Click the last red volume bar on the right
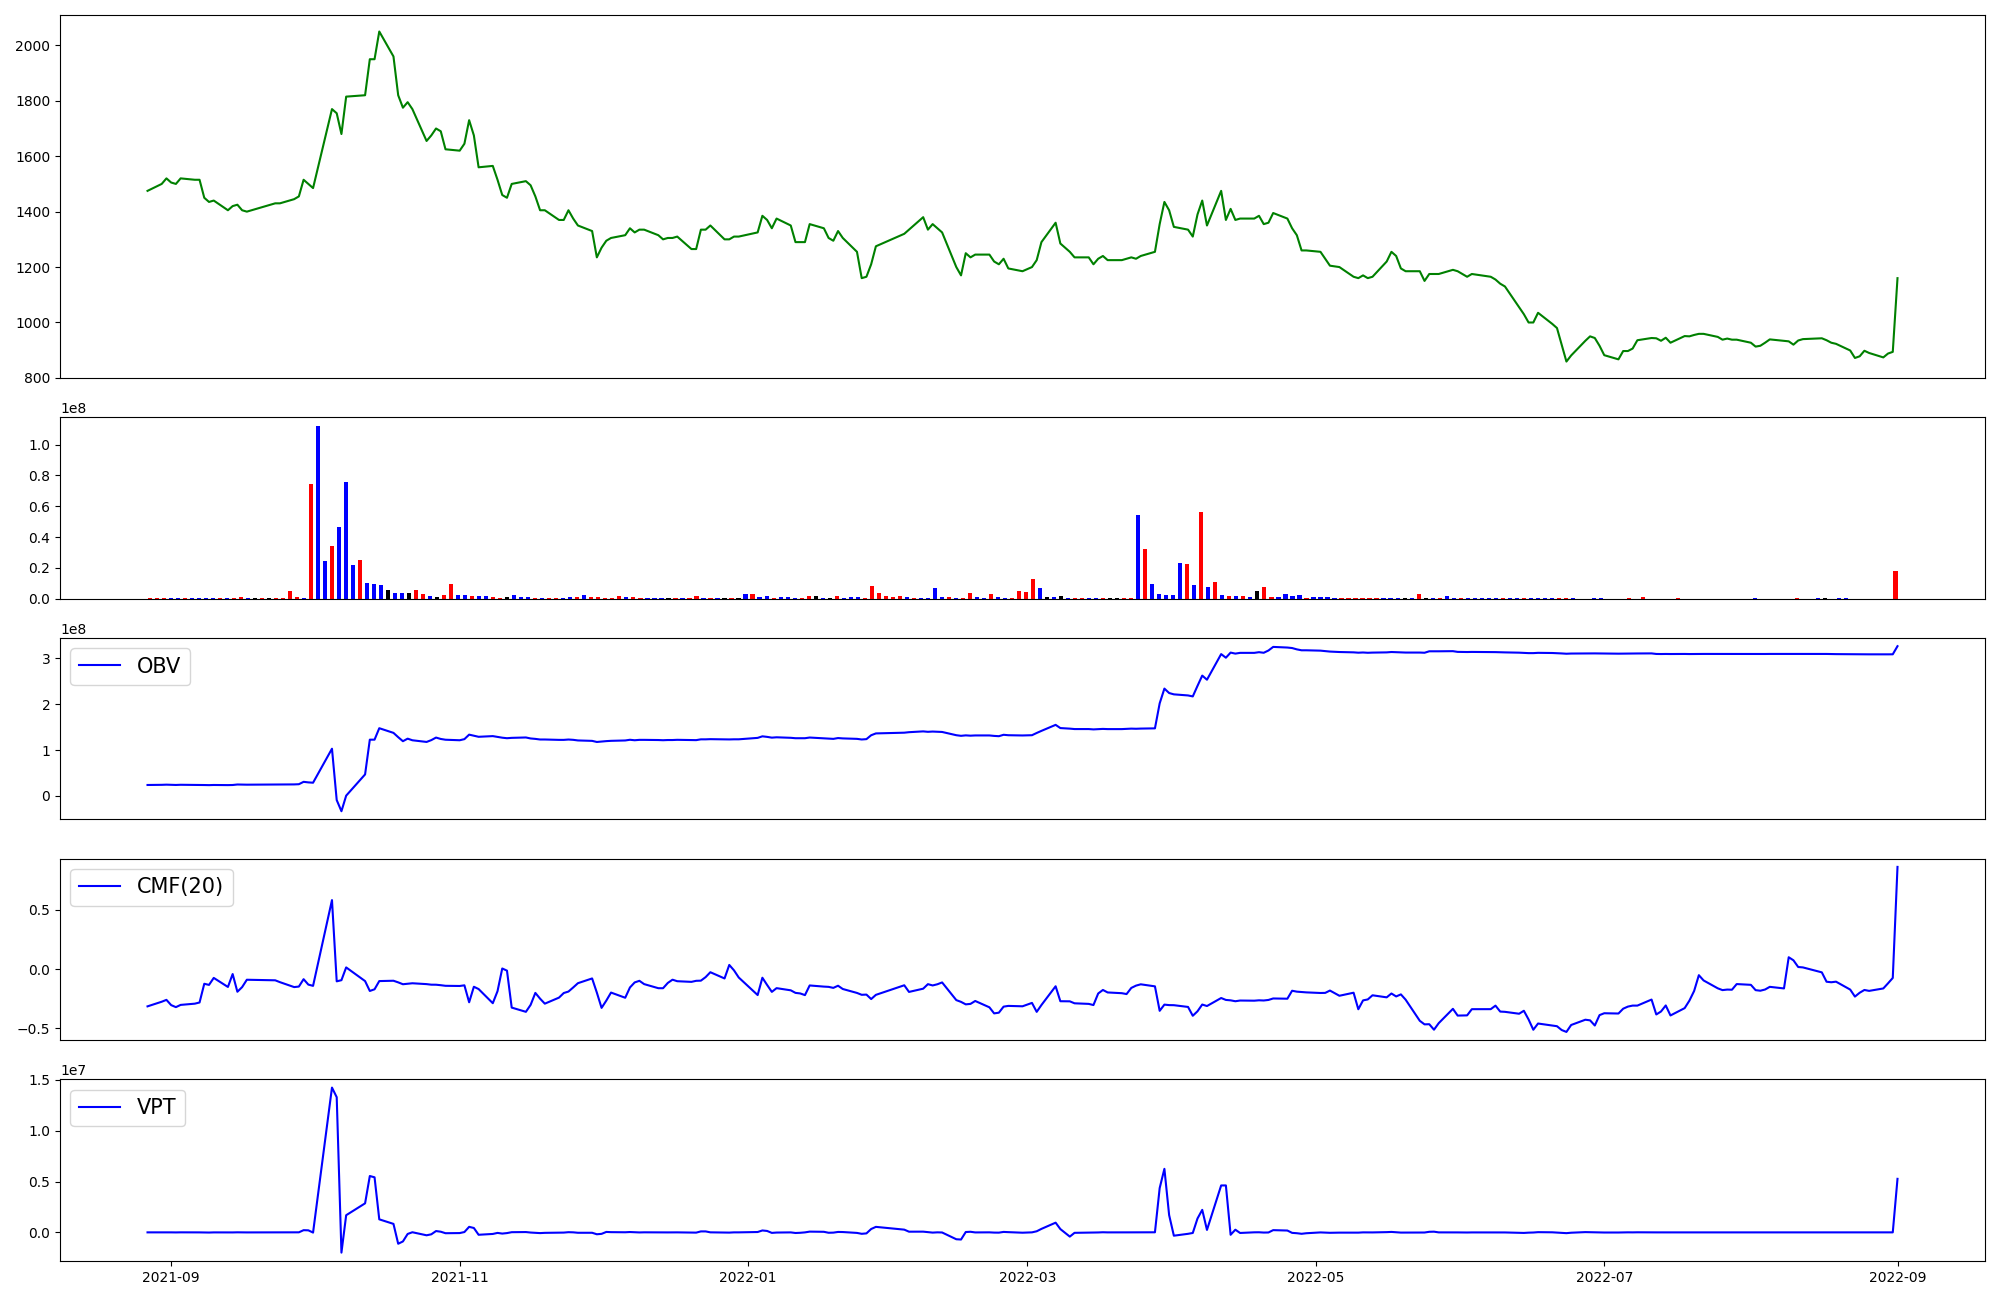 (1895, 585)
